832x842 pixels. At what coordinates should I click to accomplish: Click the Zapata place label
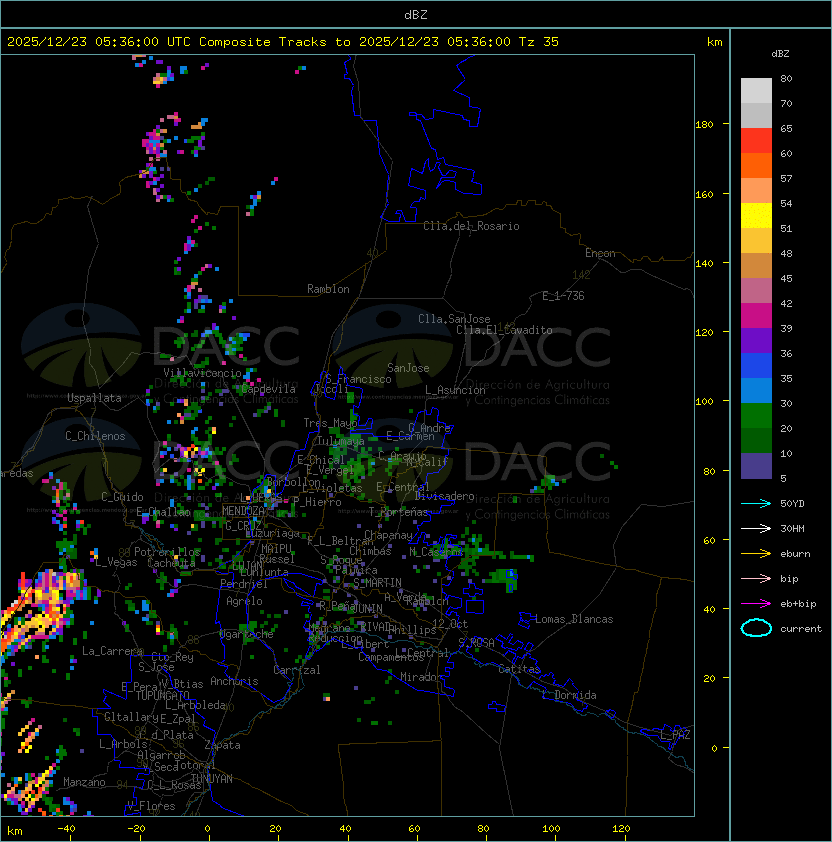[x=222, y=745]
